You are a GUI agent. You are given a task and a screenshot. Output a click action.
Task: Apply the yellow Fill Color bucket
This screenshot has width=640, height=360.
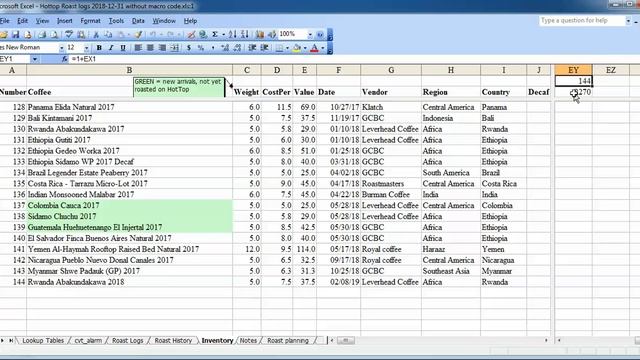[297, 48]
